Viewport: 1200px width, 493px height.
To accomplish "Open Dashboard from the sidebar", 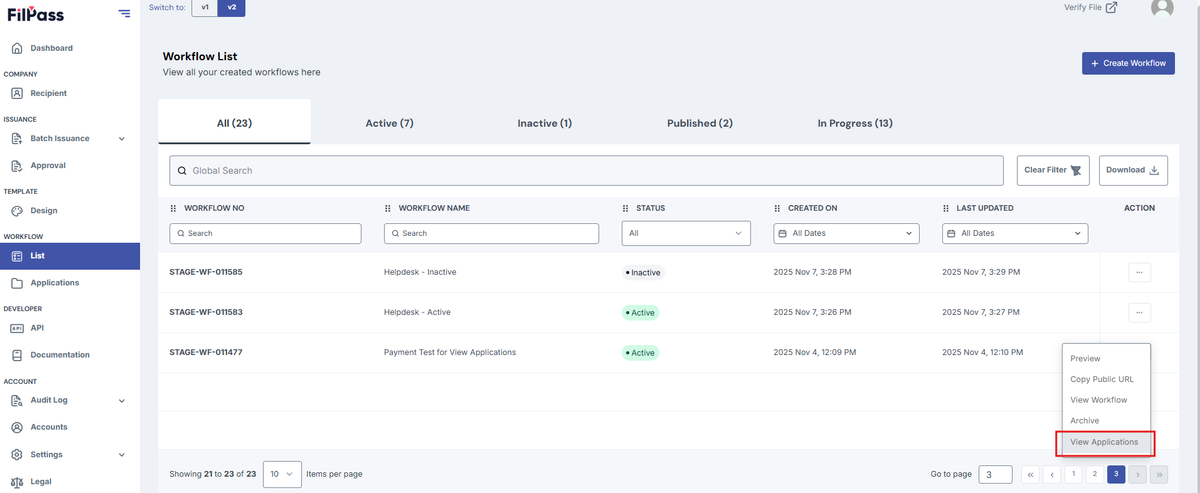I will (51, 48).
